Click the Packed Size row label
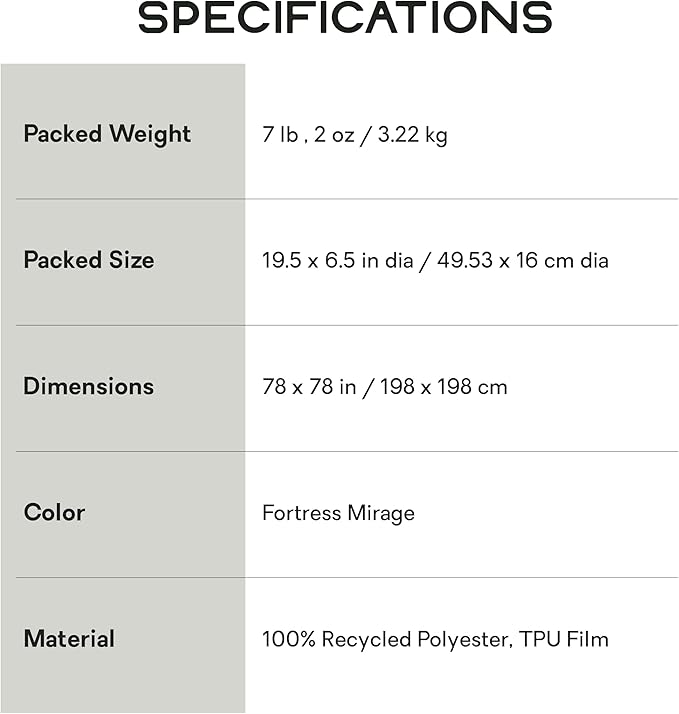This screenshot has height=714, width=679. click(89, 260)
